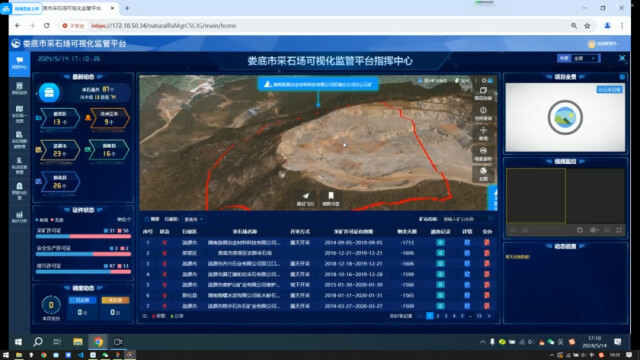The width and height of the screenshot is (640, 360).
Task: Open Windows Start menu
Action: [18, 342]
